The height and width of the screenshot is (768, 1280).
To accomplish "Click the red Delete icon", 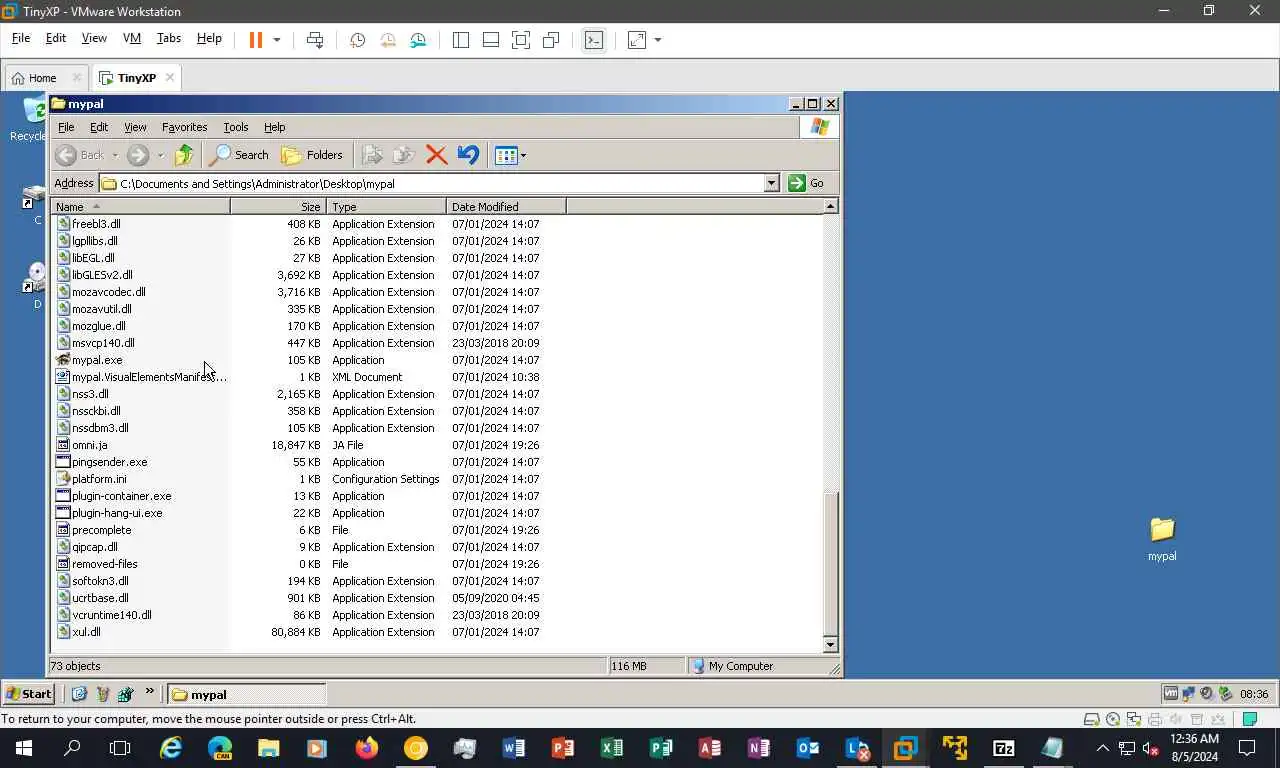I will point(436,155).
